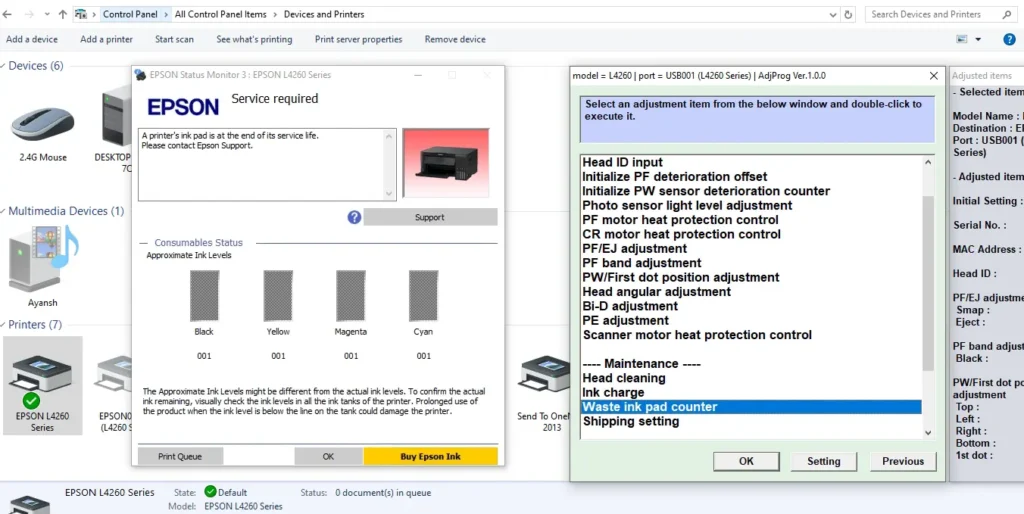The height and width of the screenshot is (514, 1024).
Task: Click the Previous button in AdjProg
Action: (x=903, y=461)
